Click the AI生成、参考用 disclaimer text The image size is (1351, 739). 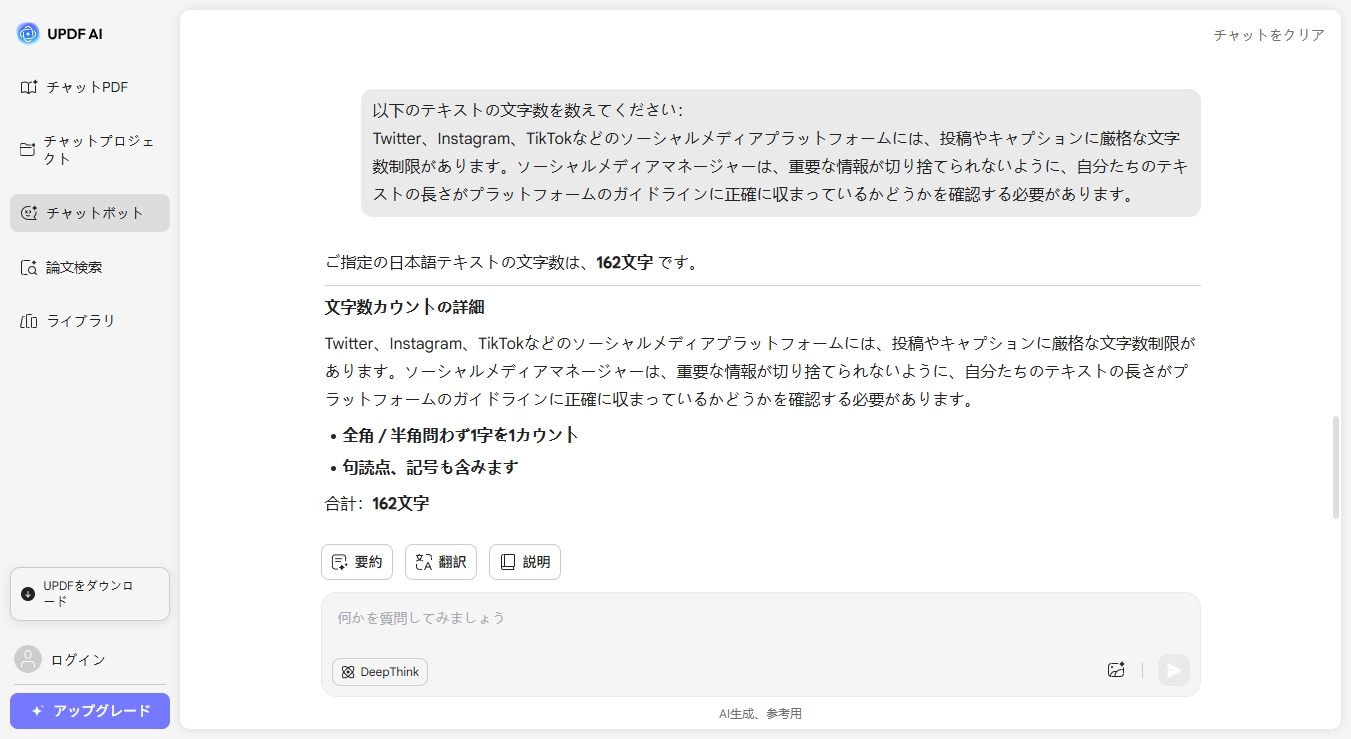(760, 714)
